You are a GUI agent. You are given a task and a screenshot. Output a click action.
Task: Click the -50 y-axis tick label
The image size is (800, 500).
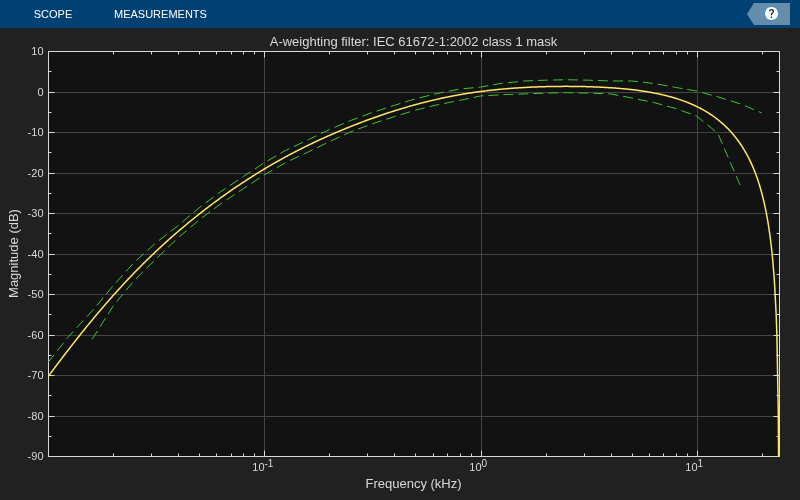pos(35,295)
